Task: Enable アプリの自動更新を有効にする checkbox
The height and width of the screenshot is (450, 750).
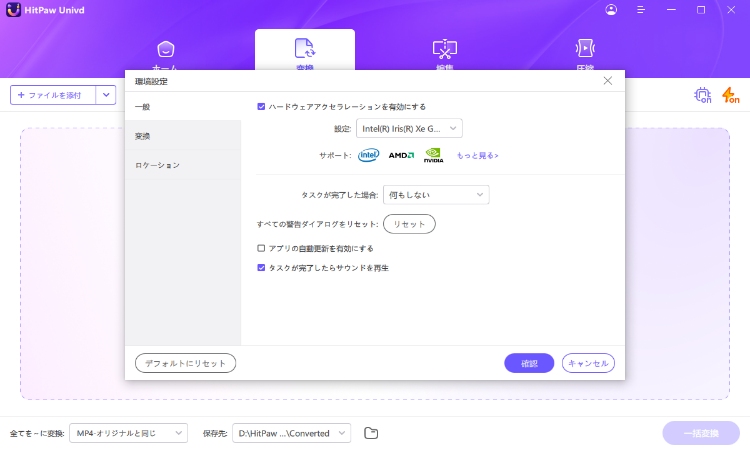Action: point(262,248)
